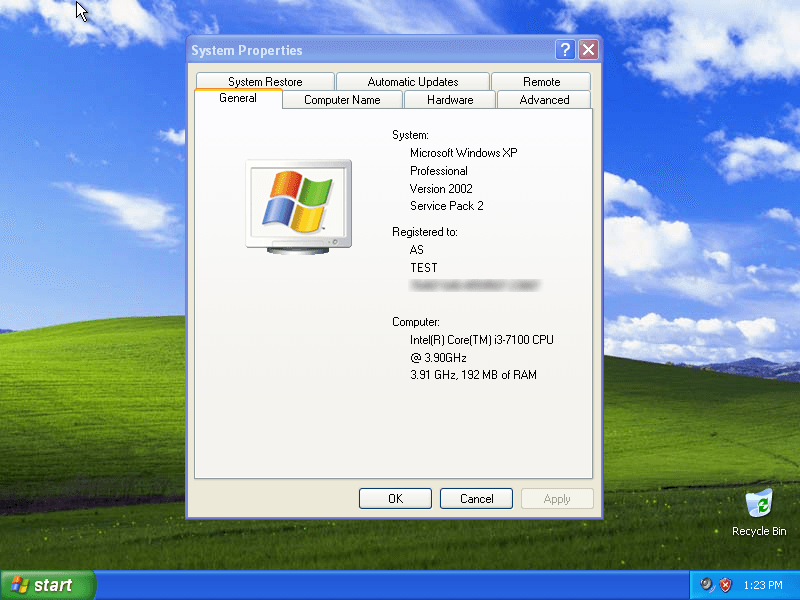Switch to the System Restore tab
This screenshot has height=600, width=800.
click(265, 82)
